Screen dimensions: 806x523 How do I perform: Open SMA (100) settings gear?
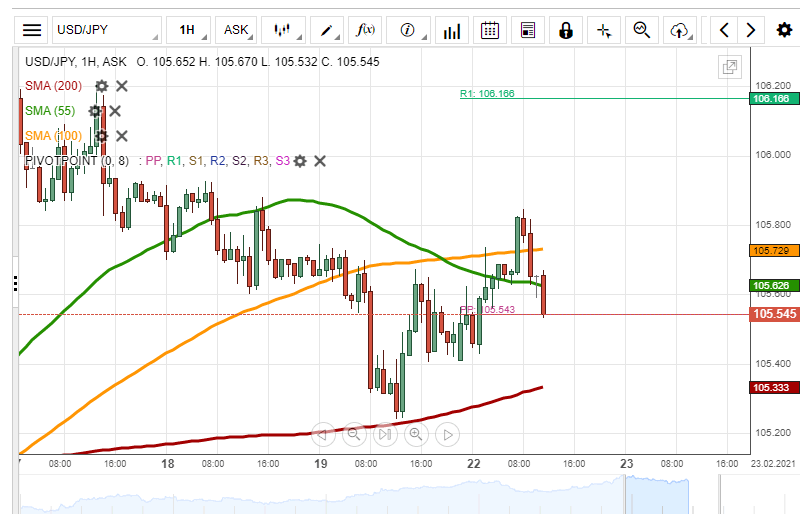(102, 136)
